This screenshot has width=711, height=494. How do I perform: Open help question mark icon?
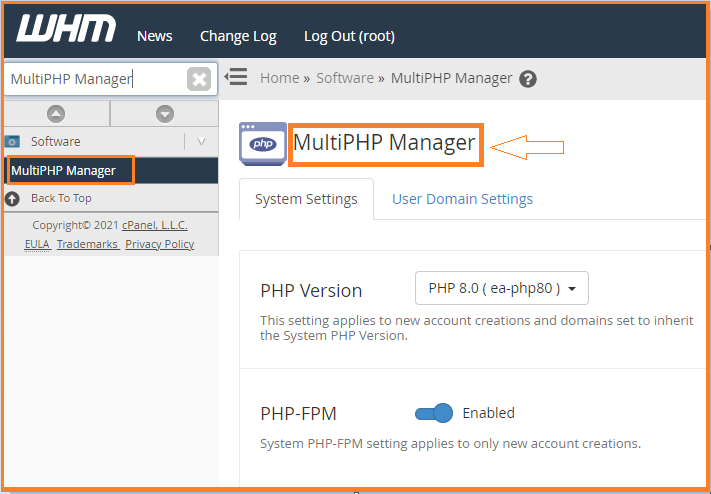pos(528,79)
